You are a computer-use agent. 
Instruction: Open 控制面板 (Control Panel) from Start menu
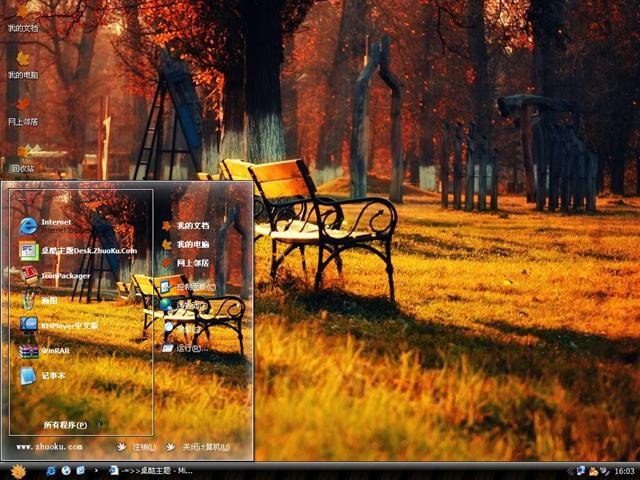tap(188, 286)
